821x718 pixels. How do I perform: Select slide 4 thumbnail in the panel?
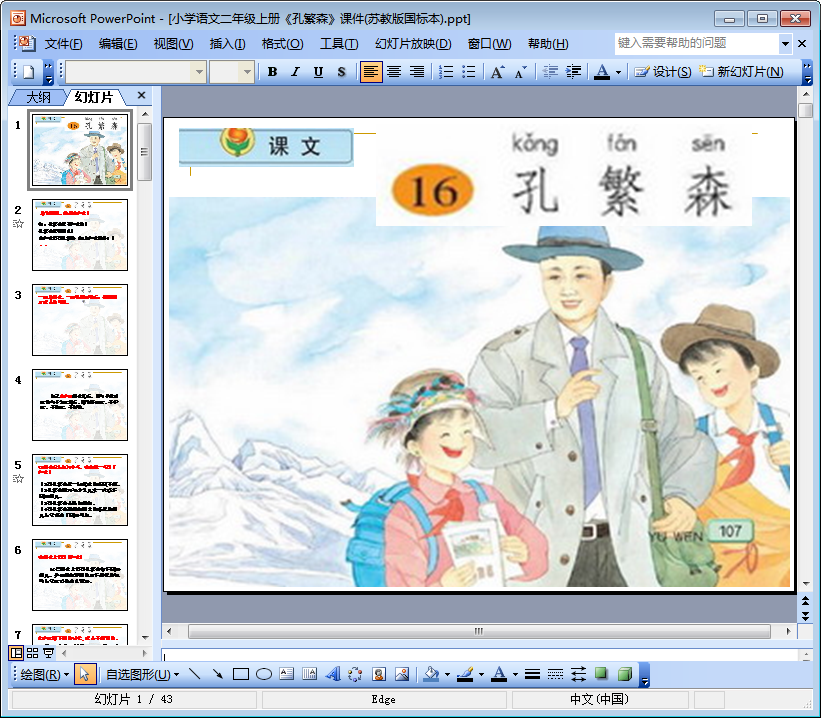(80, 405)
